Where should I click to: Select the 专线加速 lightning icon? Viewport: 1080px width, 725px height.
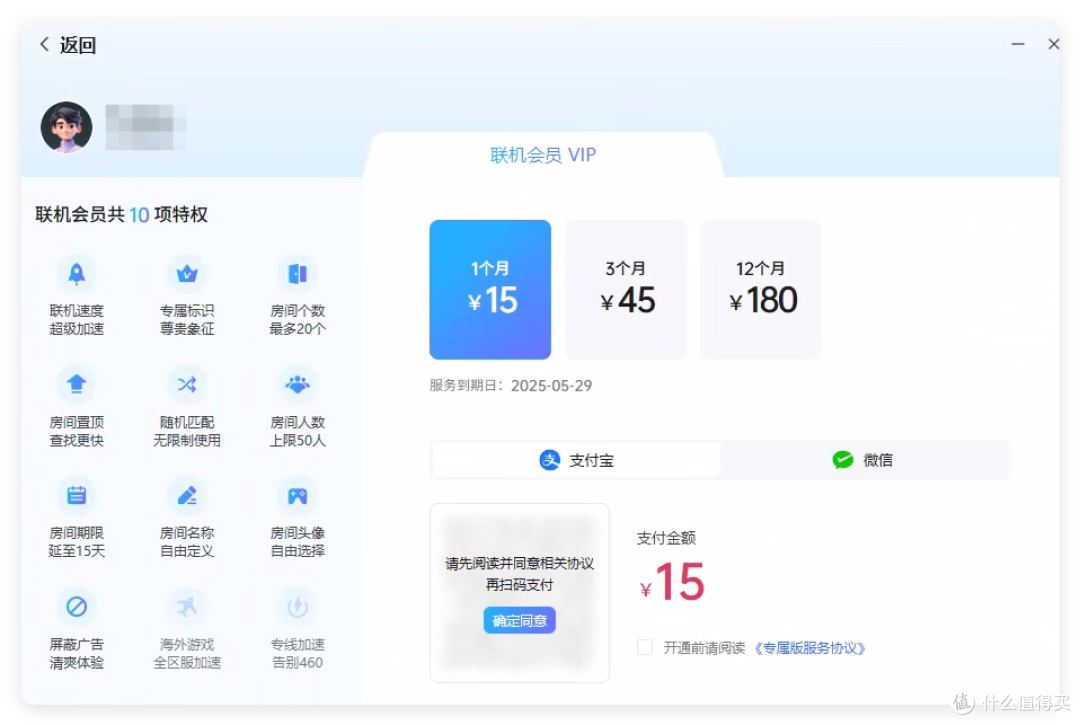point(297,607)
